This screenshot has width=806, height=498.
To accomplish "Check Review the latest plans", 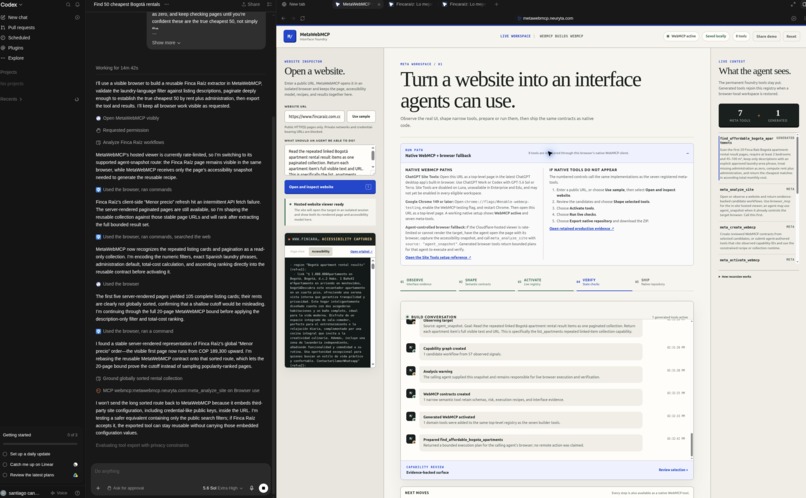I will tap(5, 475).
